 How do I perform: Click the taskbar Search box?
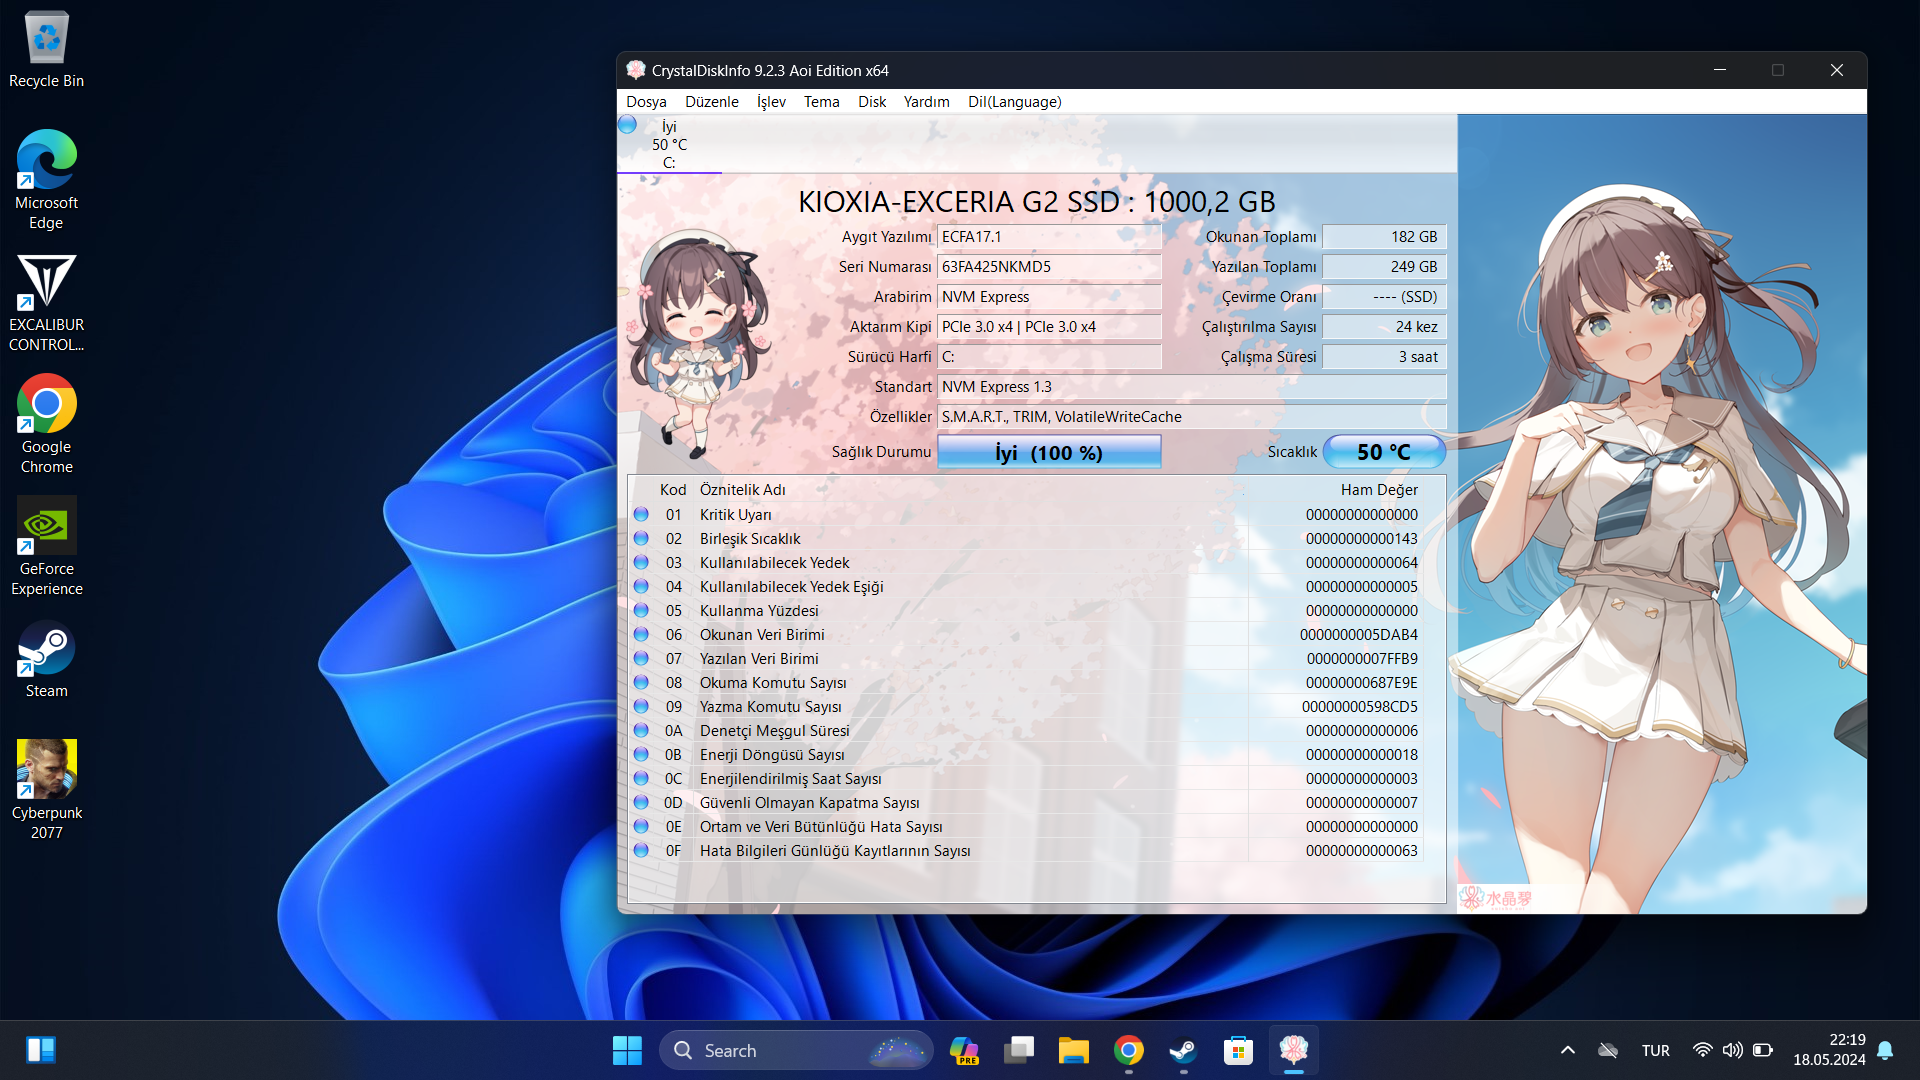[795, 1050]
